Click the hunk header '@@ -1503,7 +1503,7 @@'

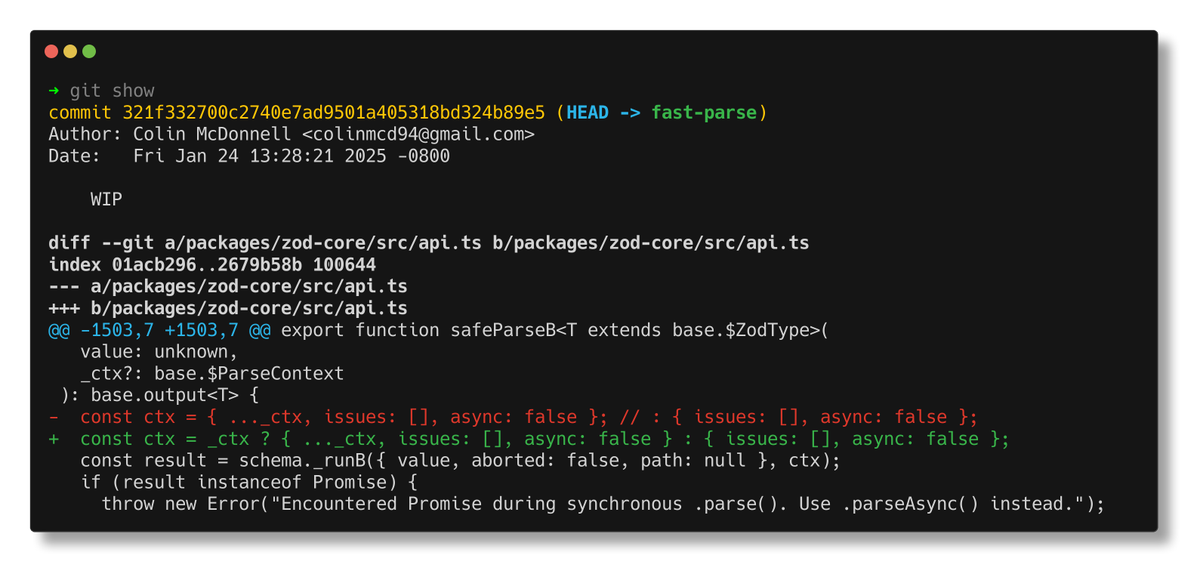tap(159, 331)
